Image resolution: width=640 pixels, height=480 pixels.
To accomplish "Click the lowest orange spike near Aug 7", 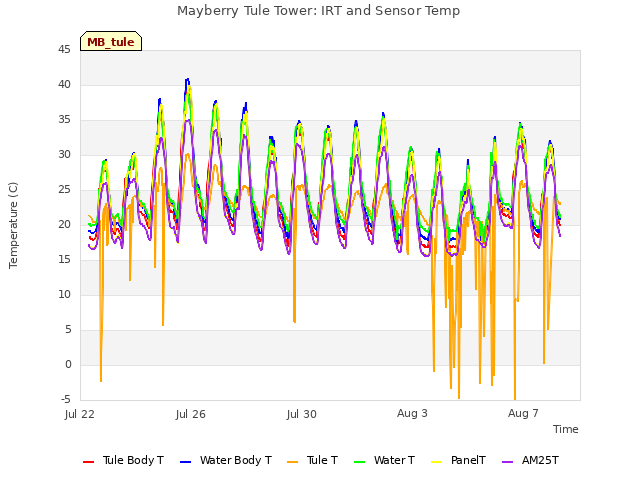I will coord(515,398).
